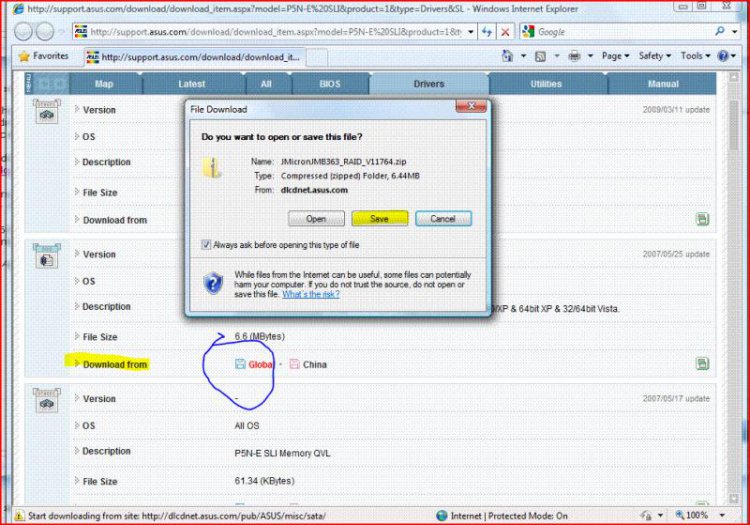
Task: Open the Safety menu dropdown
Action: point(655,56)
